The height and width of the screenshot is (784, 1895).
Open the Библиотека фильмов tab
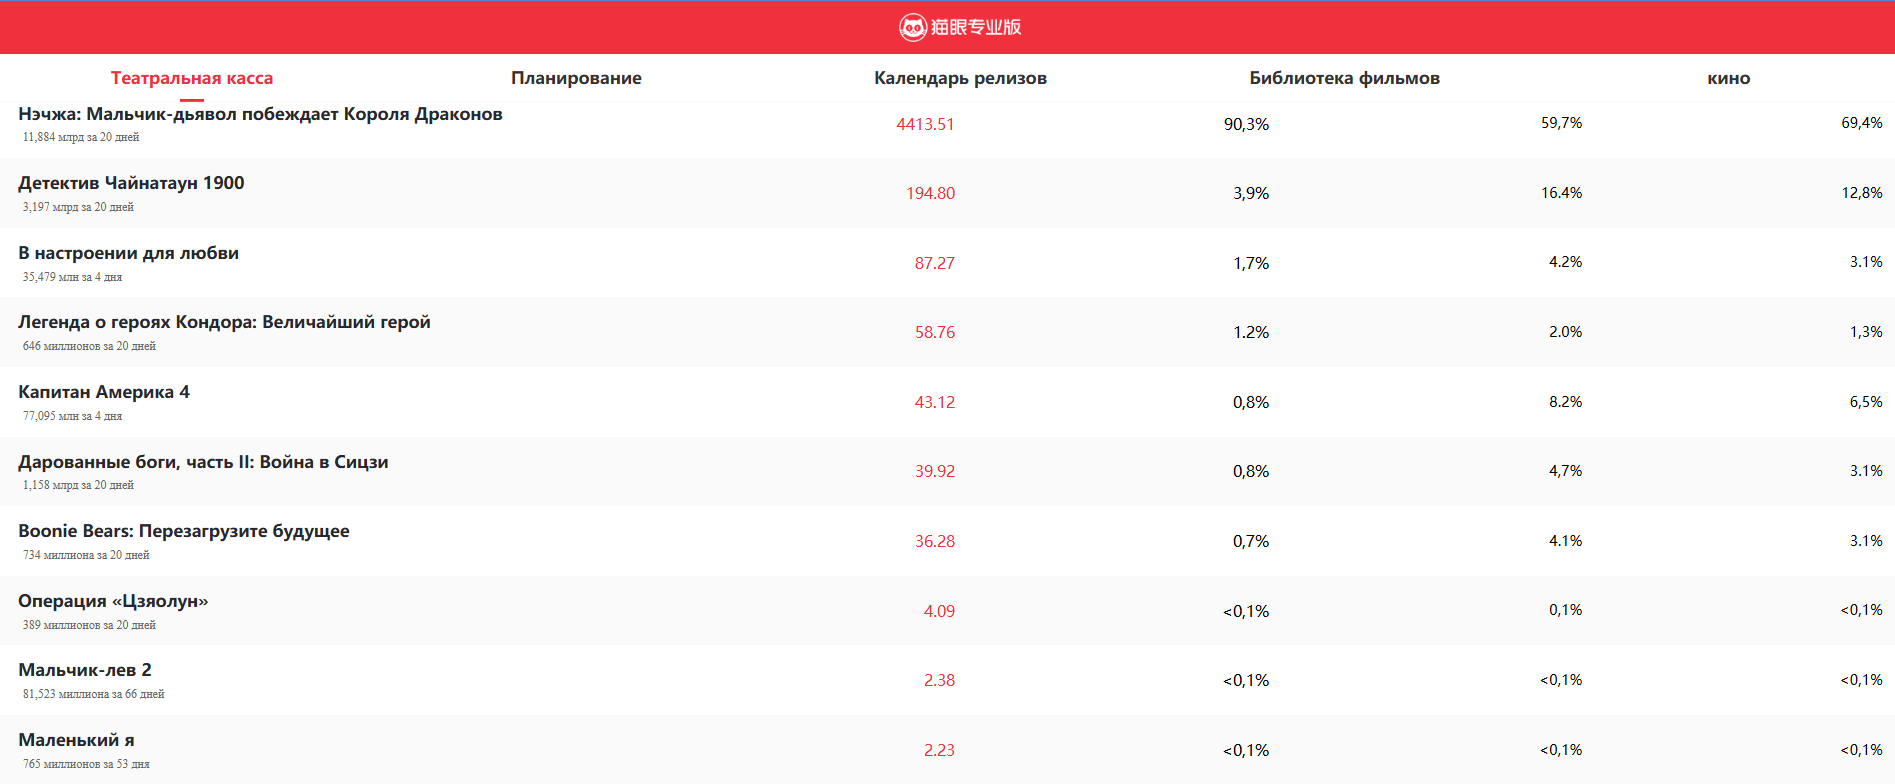point(1344,78)
